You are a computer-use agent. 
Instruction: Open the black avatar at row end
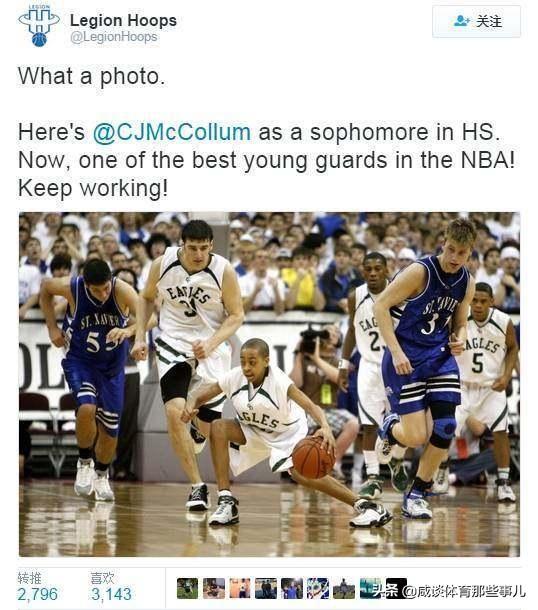click(x=396, y=588)
